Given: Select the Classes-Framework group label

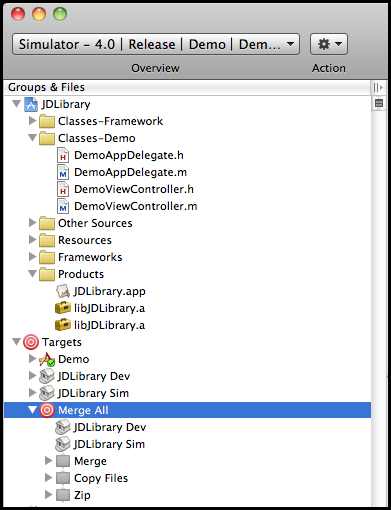Looking at the screenshot, I should pos(110,121).
